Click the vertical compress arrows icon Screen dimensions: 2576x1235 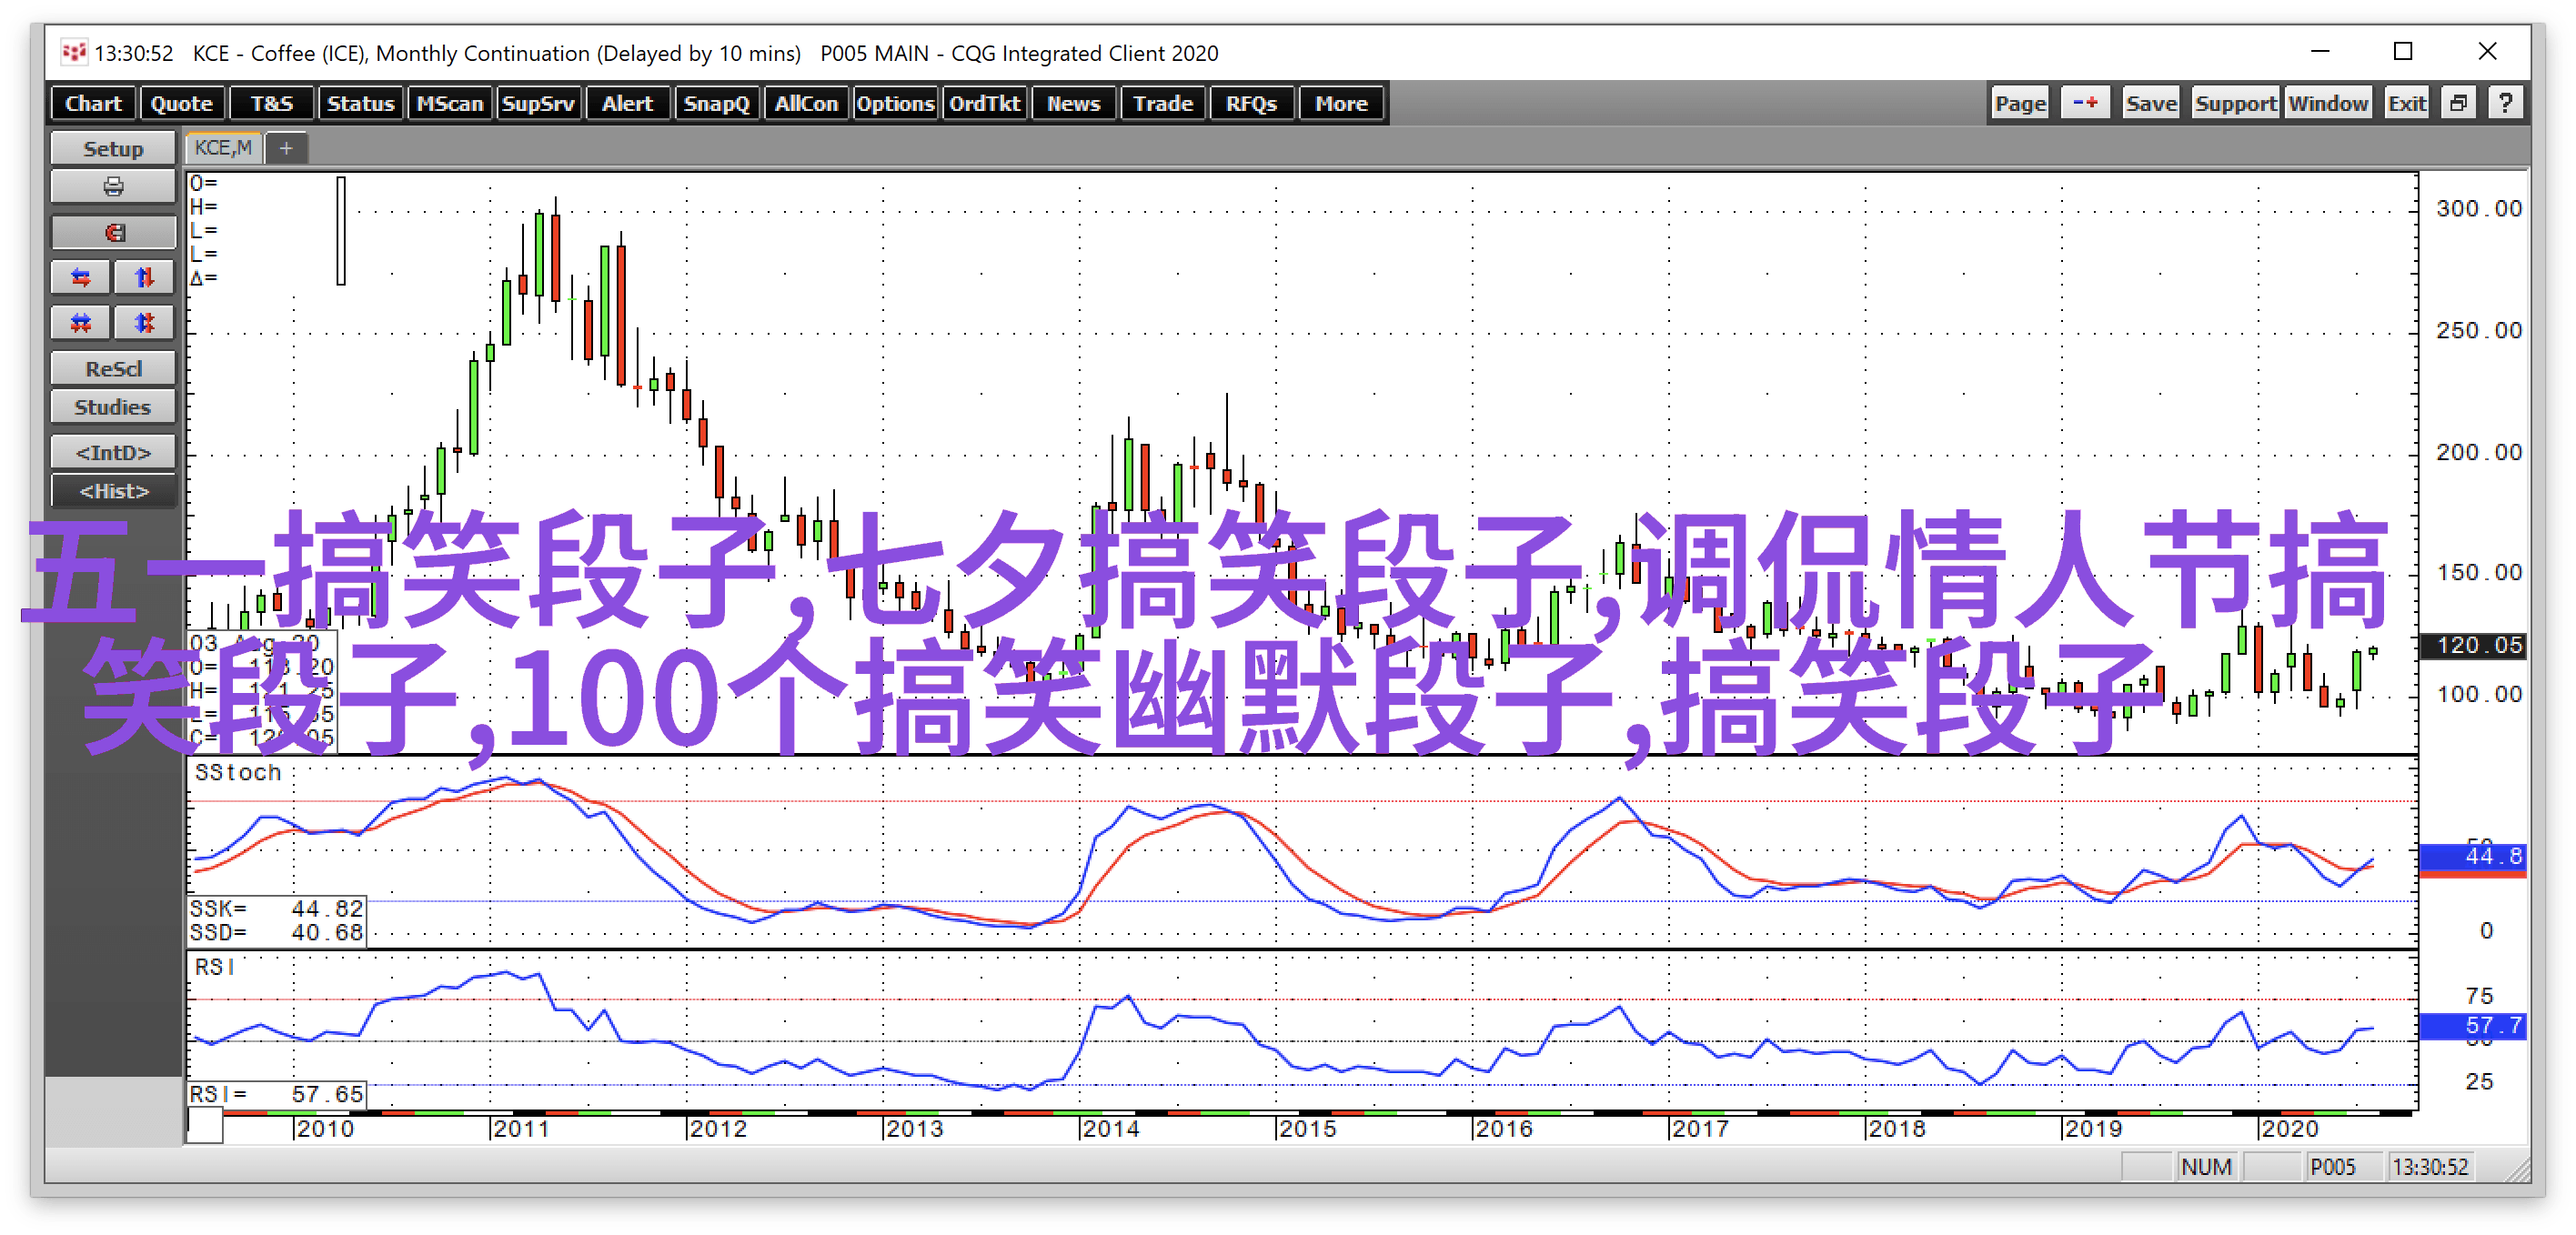(x=145, y=322)
